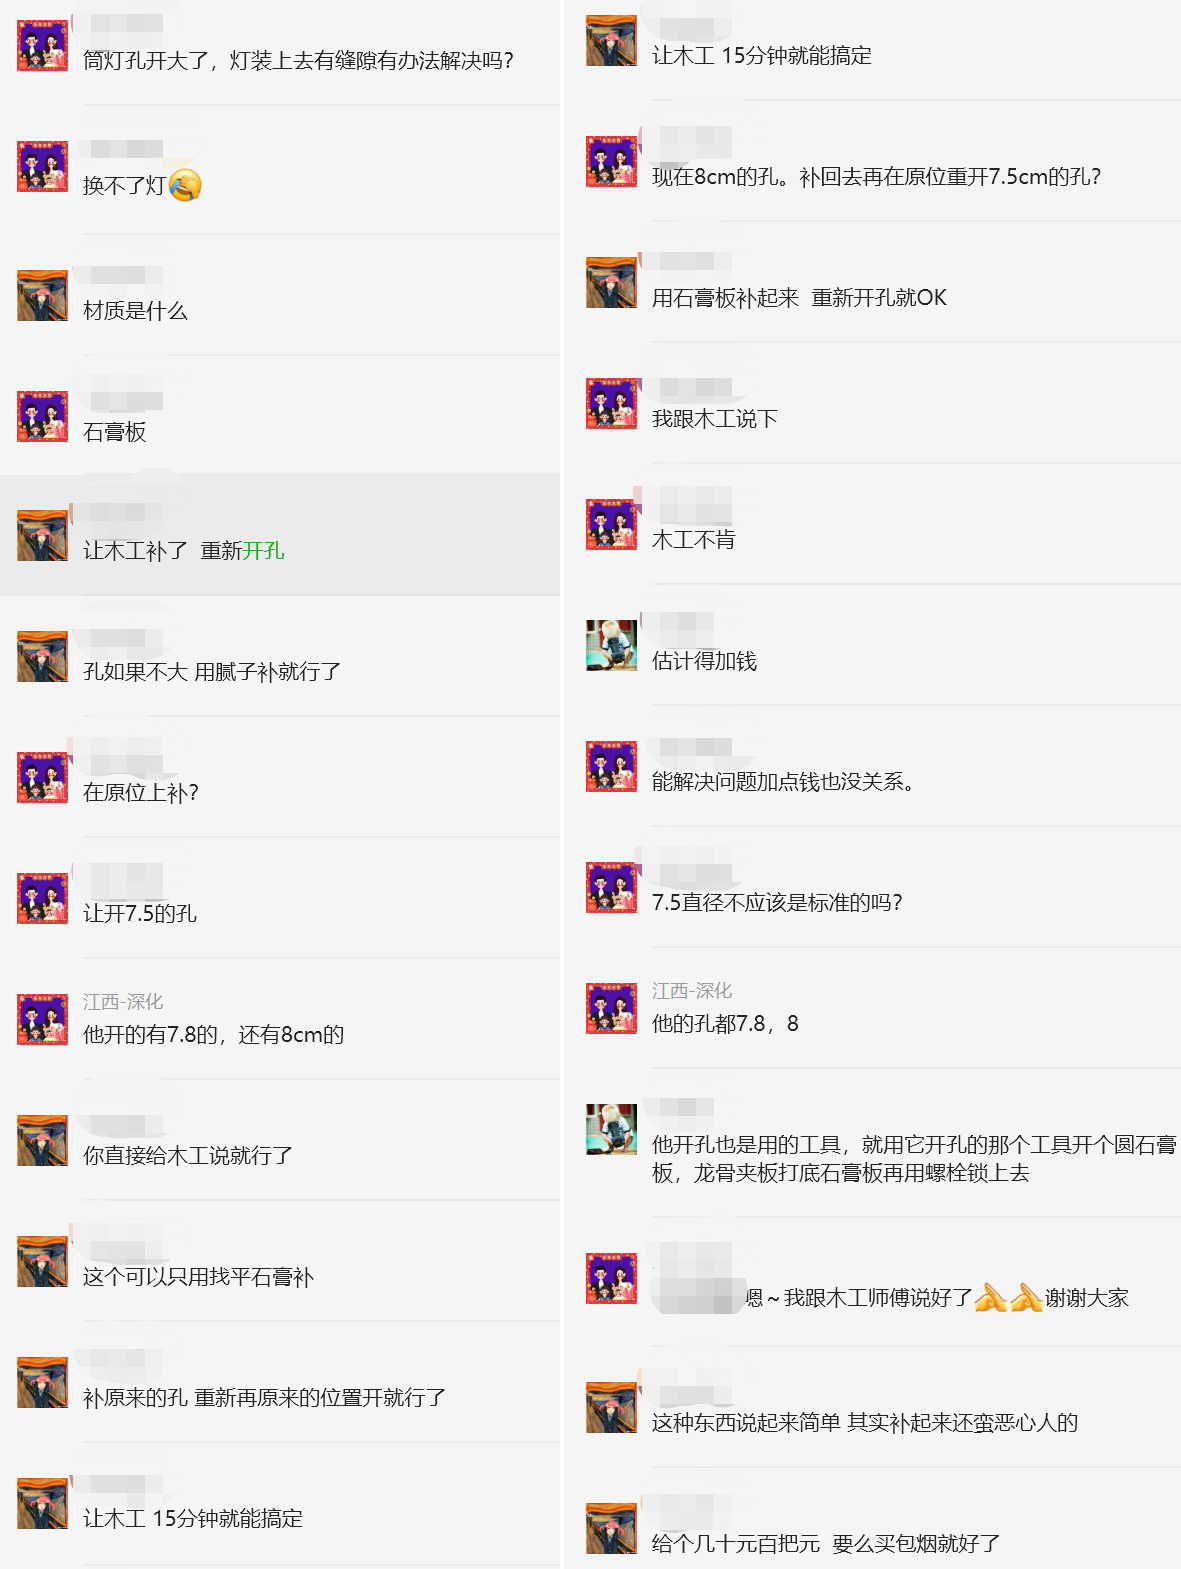This screenshot has height=1569, width=1181.
Task: Click the laughing-crying emoji after 换不了灯
Action: click(185, 185)
